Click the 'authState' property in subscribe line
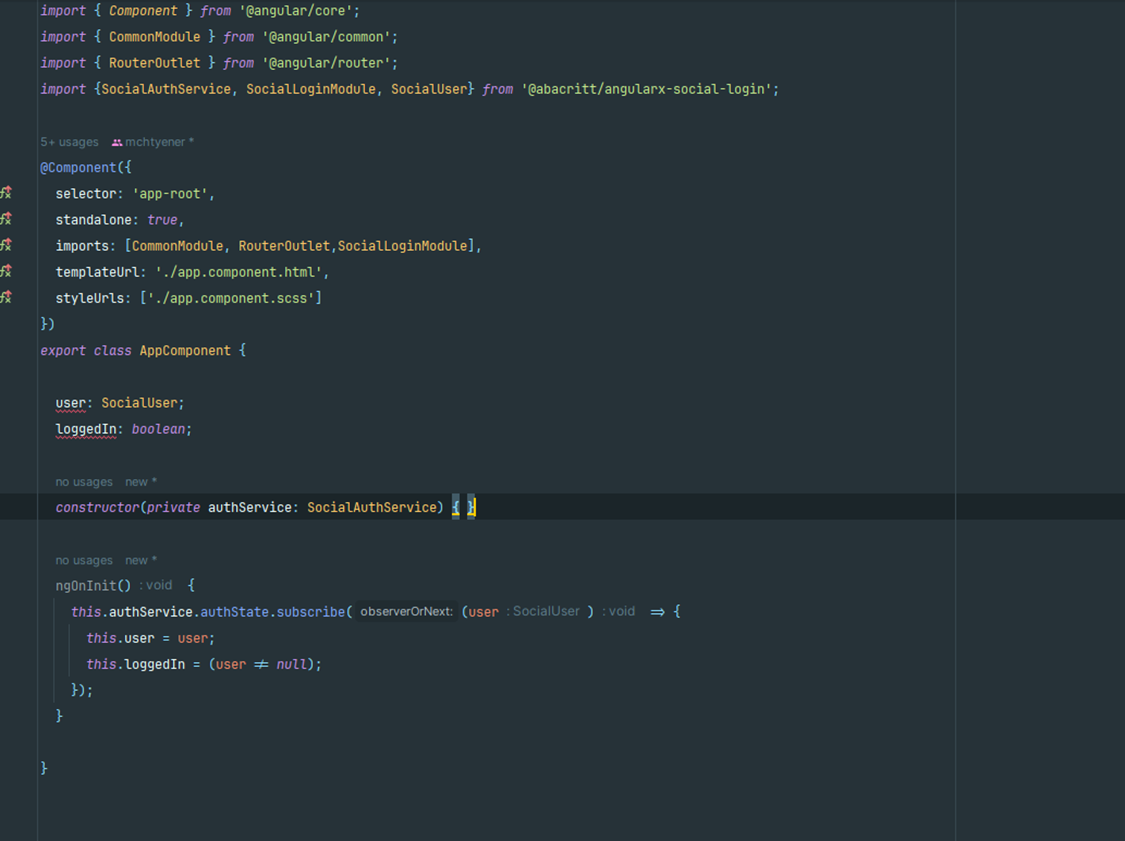This screenshot has height=841, width=1125. [235, 612]
